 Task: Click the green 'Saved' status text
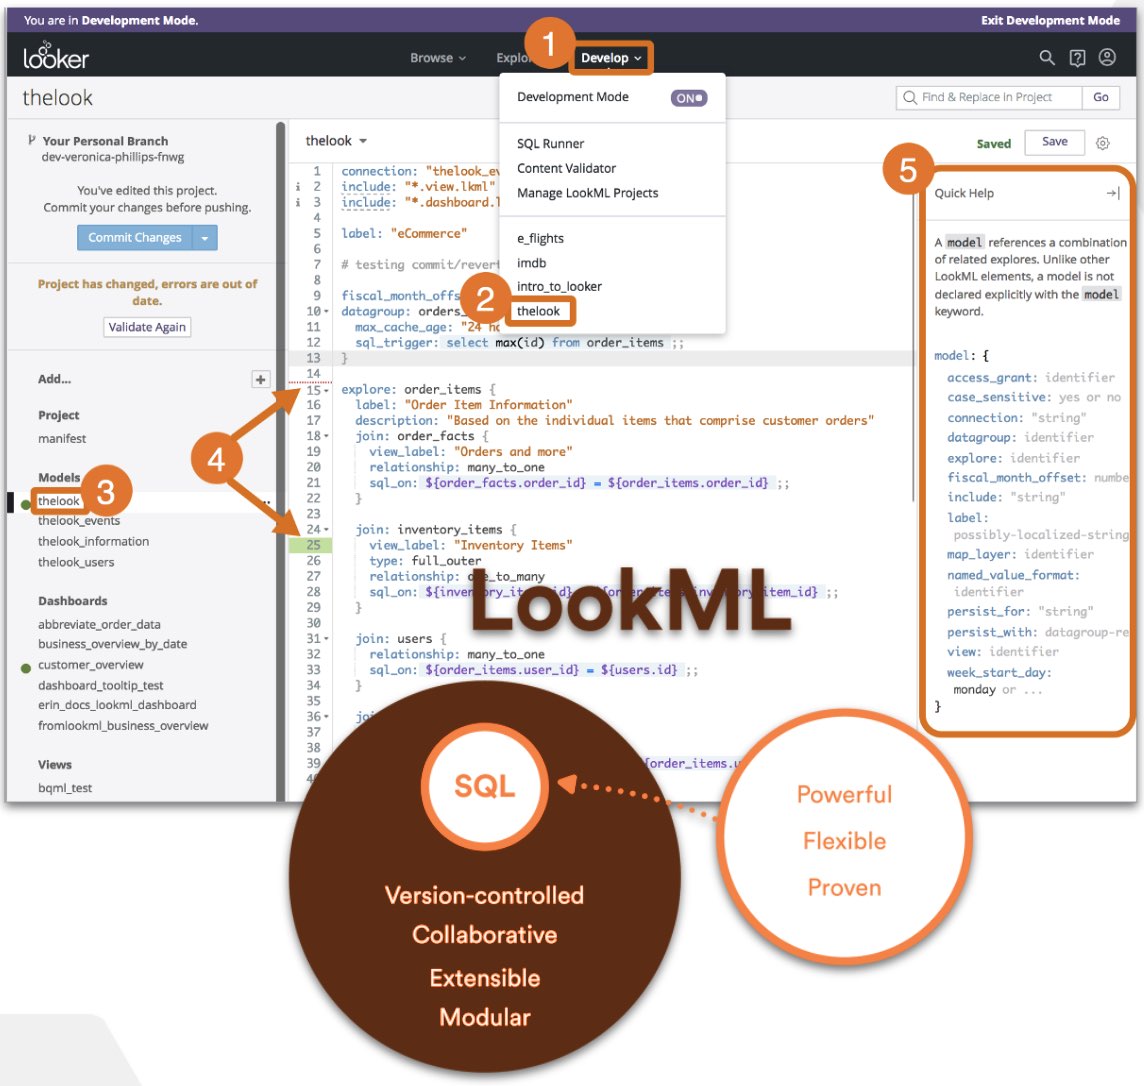(x=994, y=144)
